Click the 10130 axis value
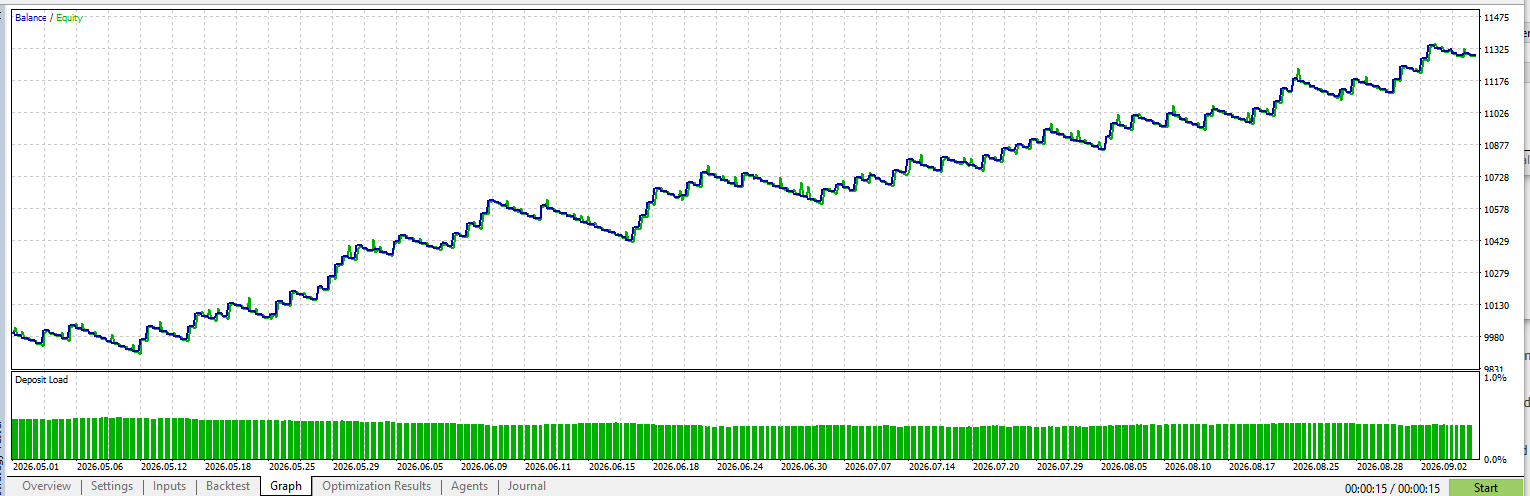 pos(1496,305)
